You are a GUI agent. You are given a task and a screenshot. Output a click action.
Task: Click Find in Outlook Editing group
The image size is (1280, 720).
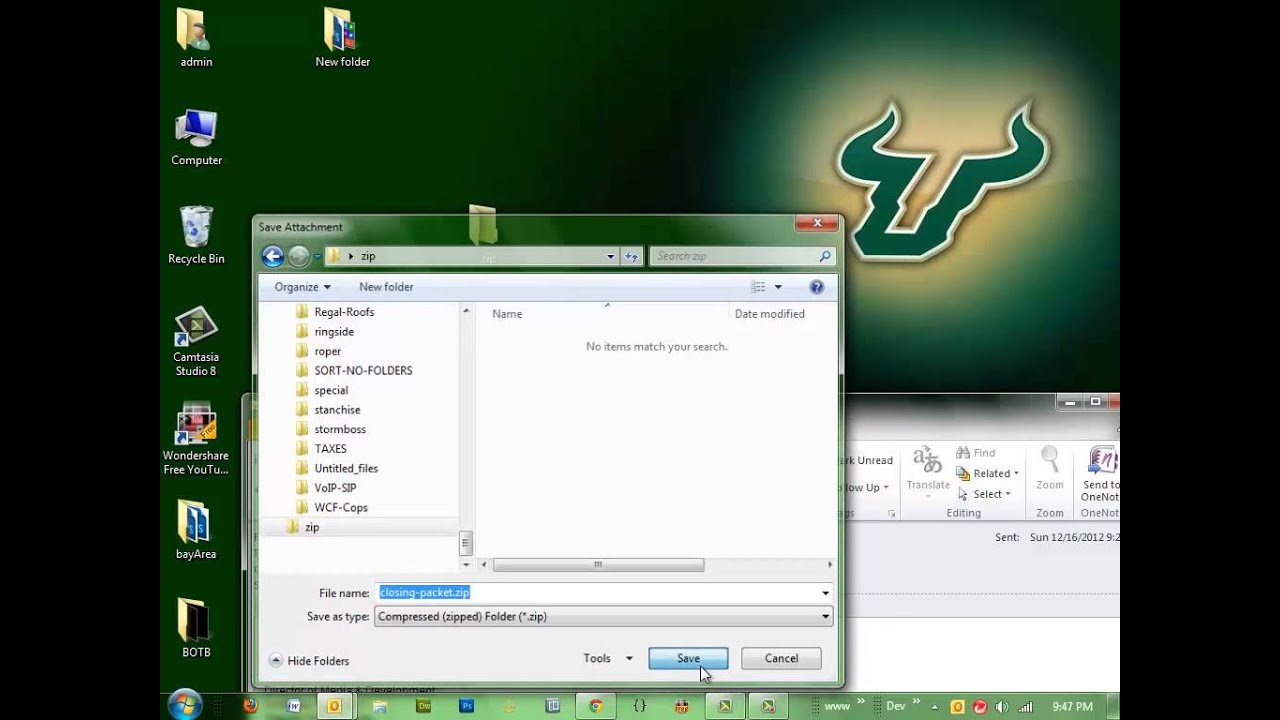(976, 453)
